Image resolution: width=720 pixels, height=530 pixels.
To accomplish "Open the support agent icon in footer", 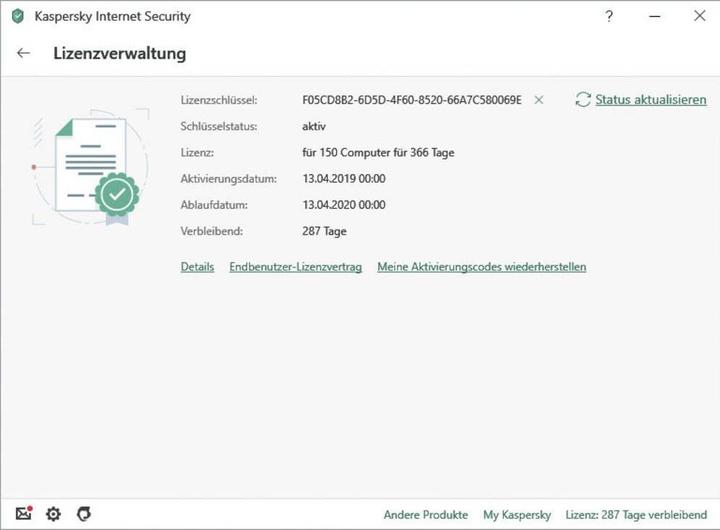I will click(84, 514).
